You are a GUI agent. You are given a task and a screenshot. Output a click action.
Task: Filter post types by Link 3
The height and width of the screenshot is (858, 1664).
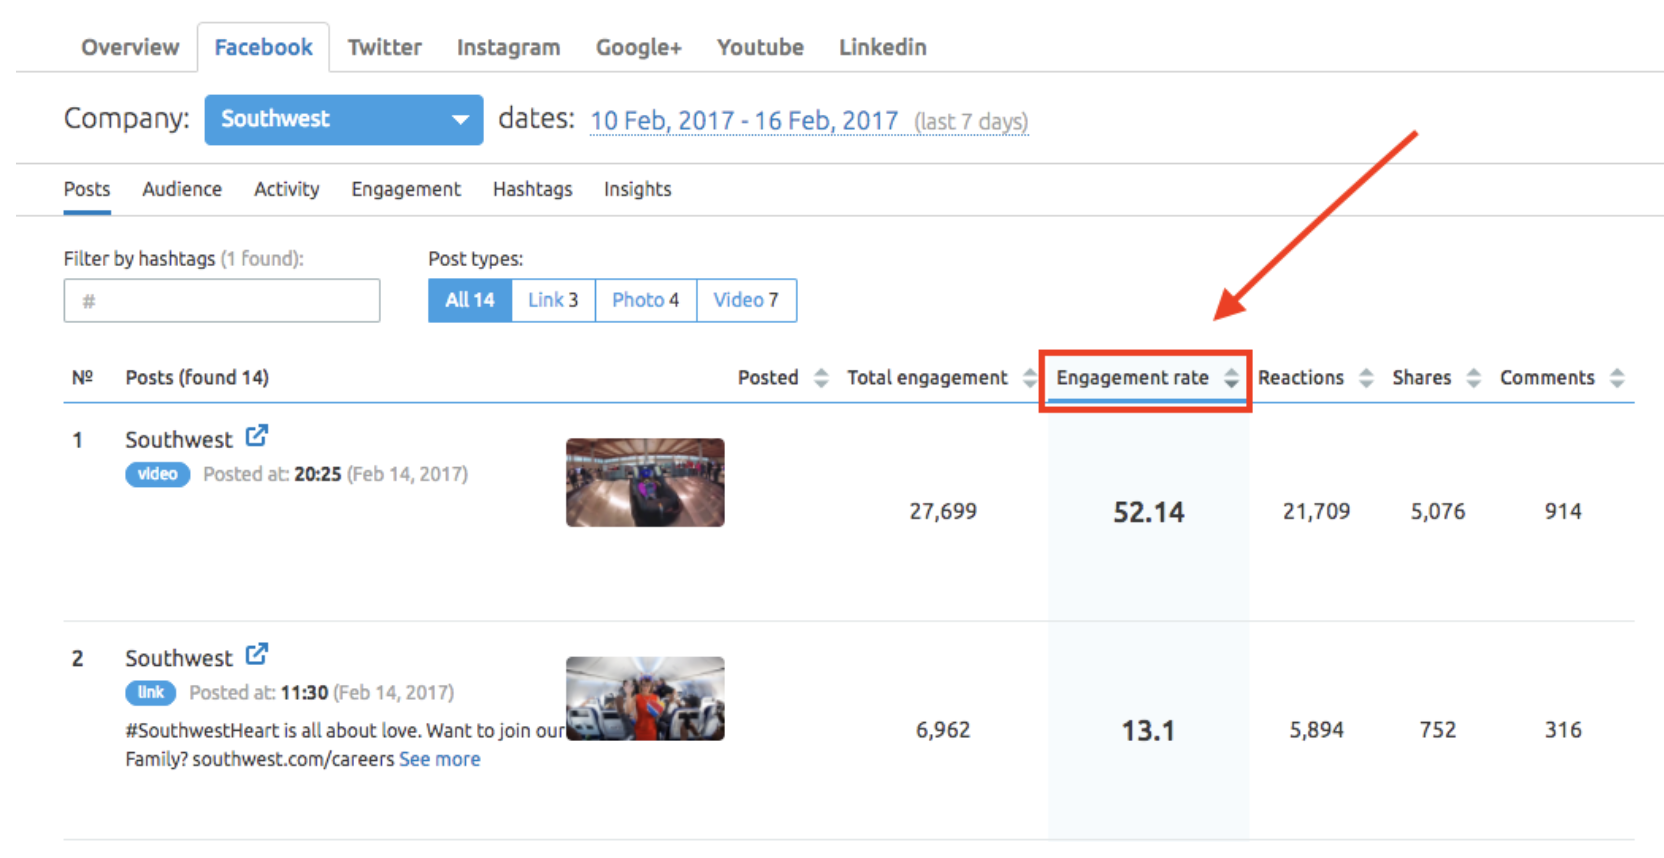pyautogui.click(x=553, y=300)
